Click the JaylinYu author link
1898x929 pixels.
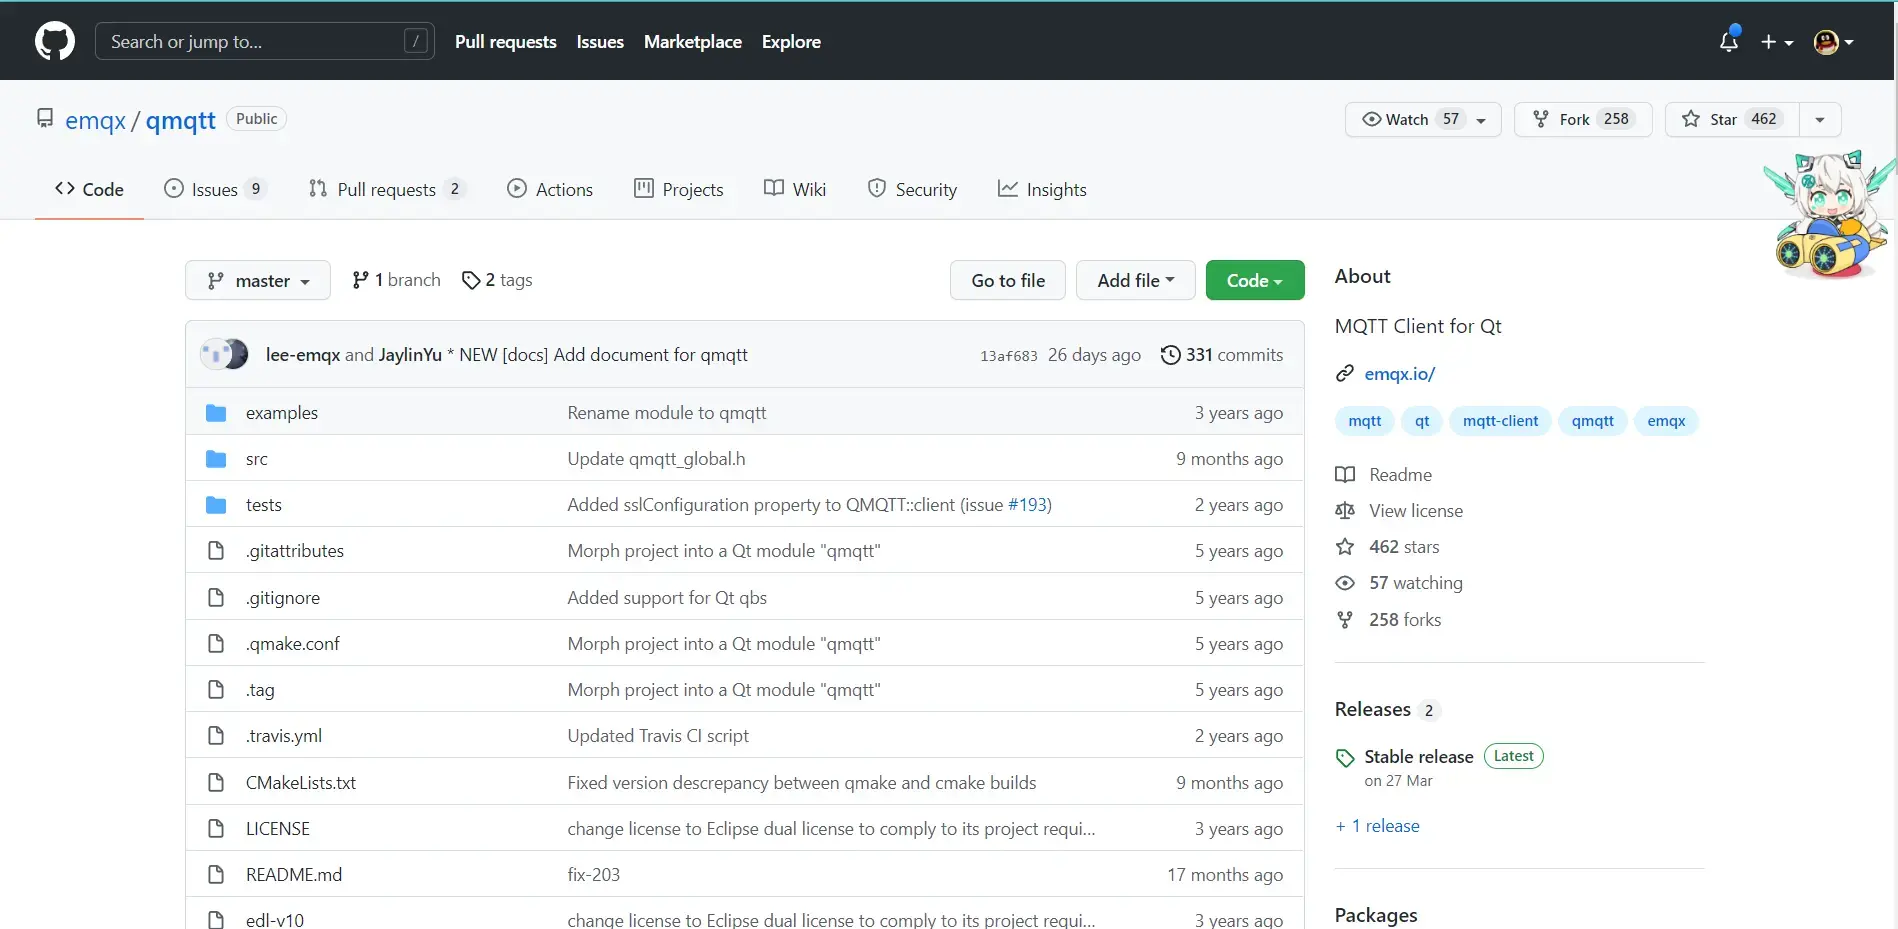point(410,355)
